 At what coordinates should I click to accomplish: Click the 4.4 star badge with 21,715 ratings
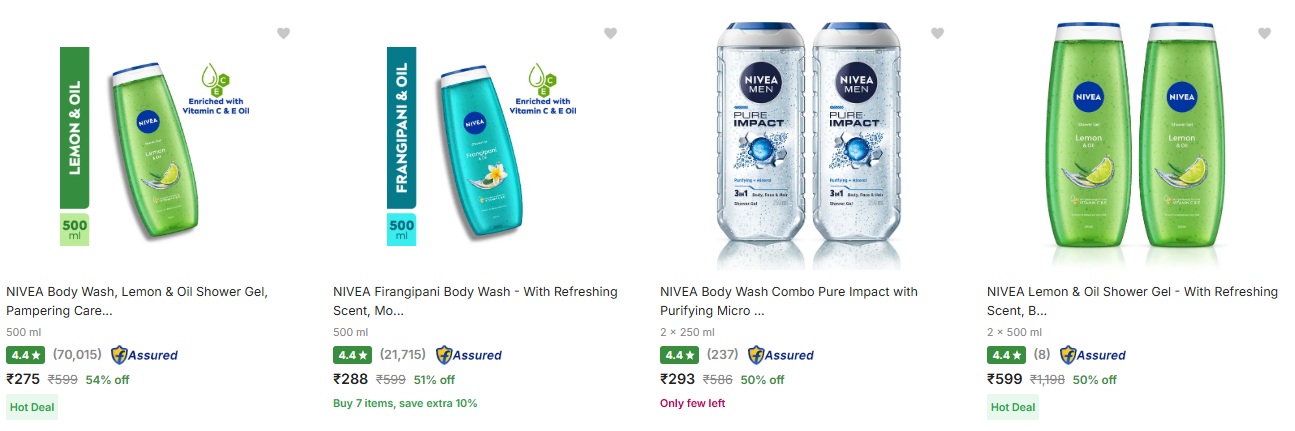point(353,355)
